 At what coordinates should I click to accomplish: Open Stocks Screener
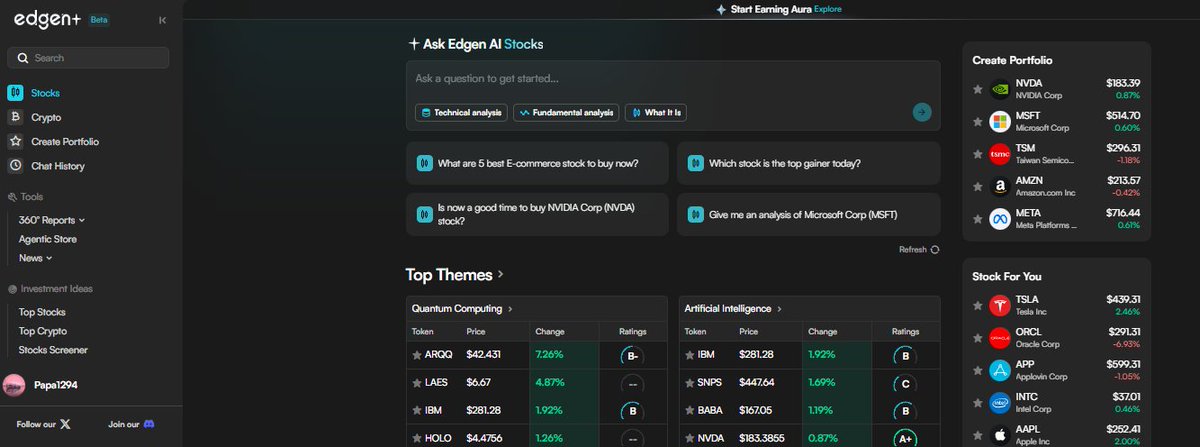pos(53,350)
